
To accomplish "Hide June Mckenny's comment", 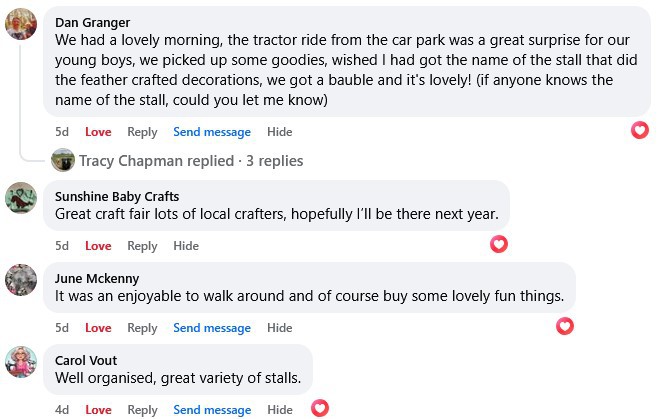I will click(x=280, y=328).
